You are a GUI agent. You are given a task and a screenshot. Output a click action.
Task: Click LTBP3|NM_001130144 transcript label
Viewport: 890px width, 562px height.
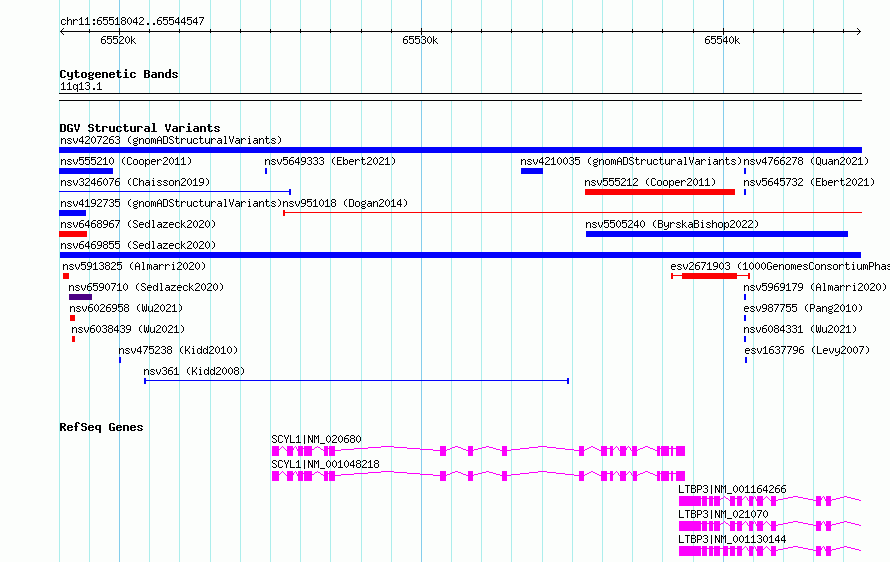click(x=732, y=539)
